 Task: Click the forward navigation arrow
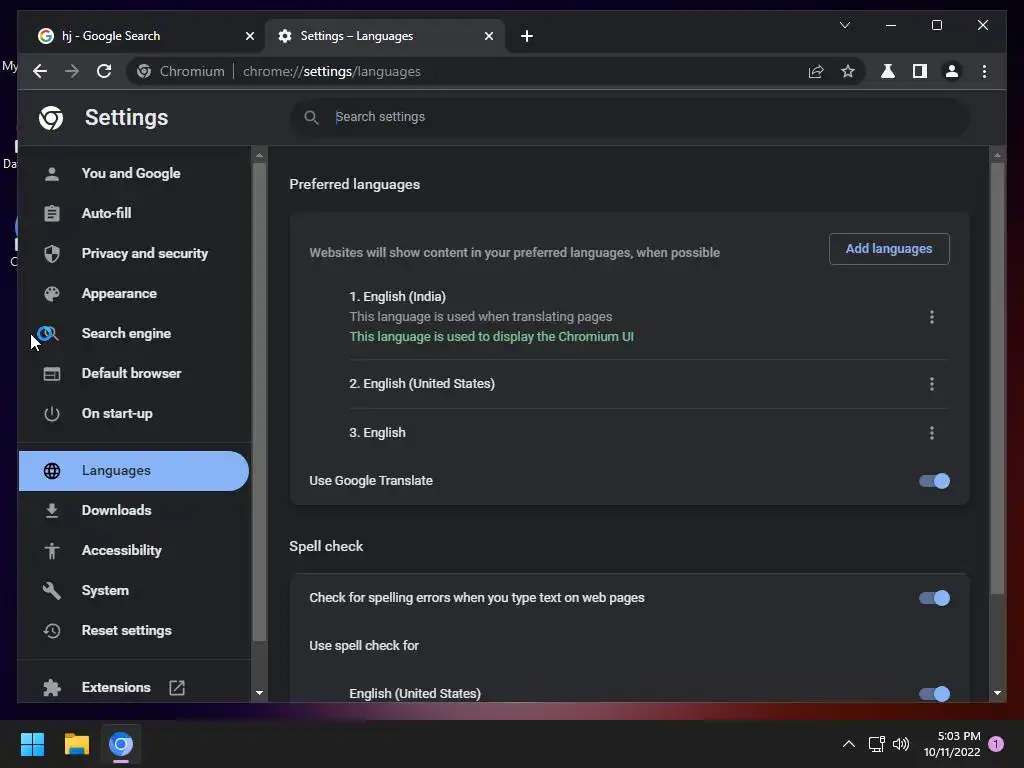(x=72, y=71)
